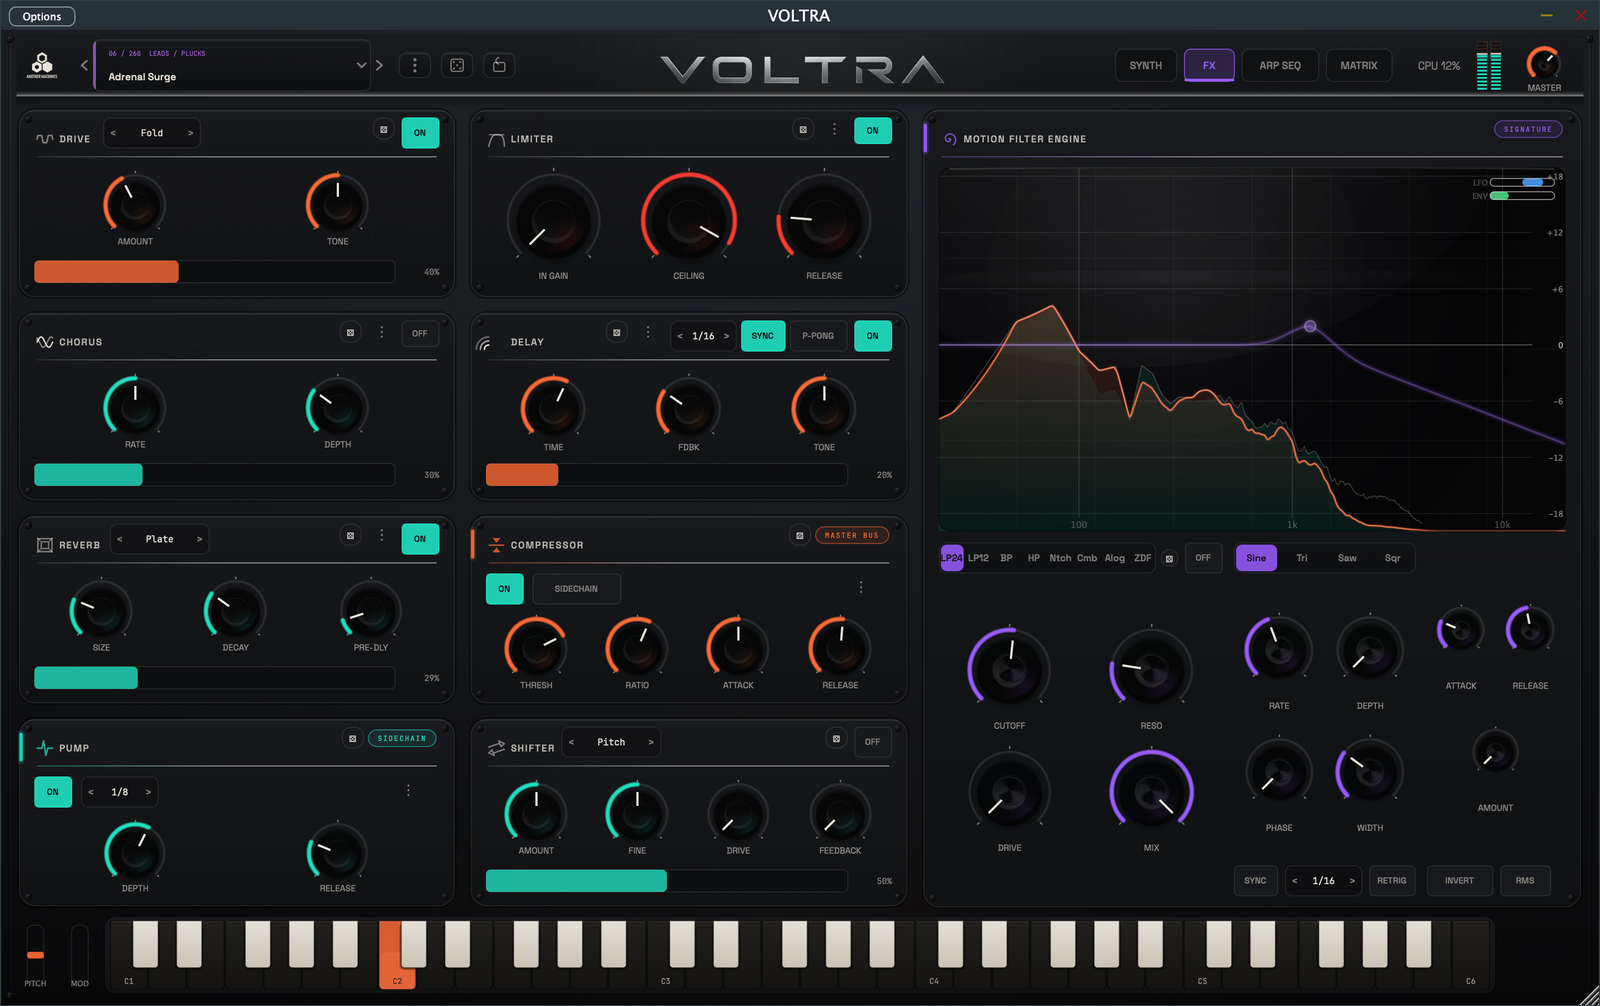Choose next Delay division after 1/16

click(x=726, y=336)
